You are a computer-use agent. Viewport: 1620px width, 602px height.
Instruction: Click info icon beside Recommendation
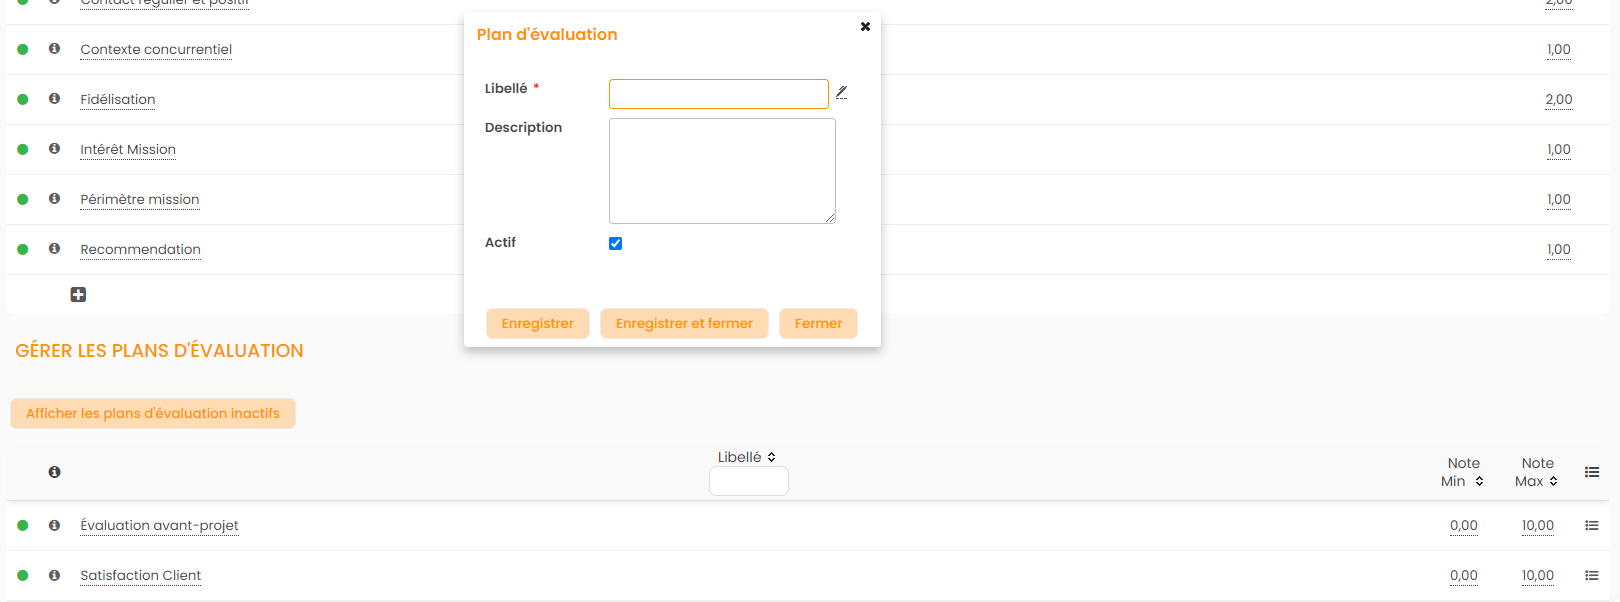tap(55, 249)
